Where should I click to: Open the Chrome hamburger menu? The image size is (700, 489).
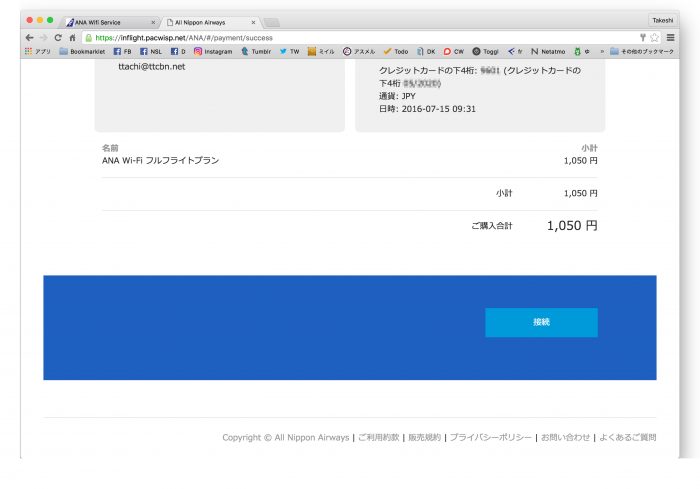(x=670, y=37)
